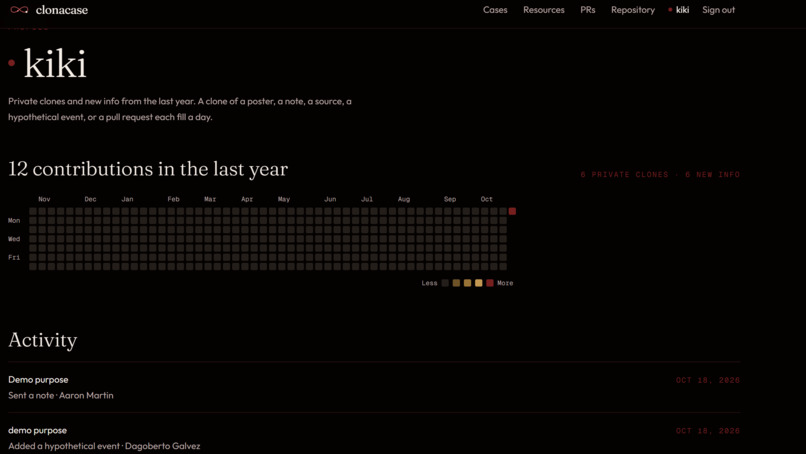Click the Wed weekday label
The height and width of the screenshot is (454, 806).
point(14,239)
